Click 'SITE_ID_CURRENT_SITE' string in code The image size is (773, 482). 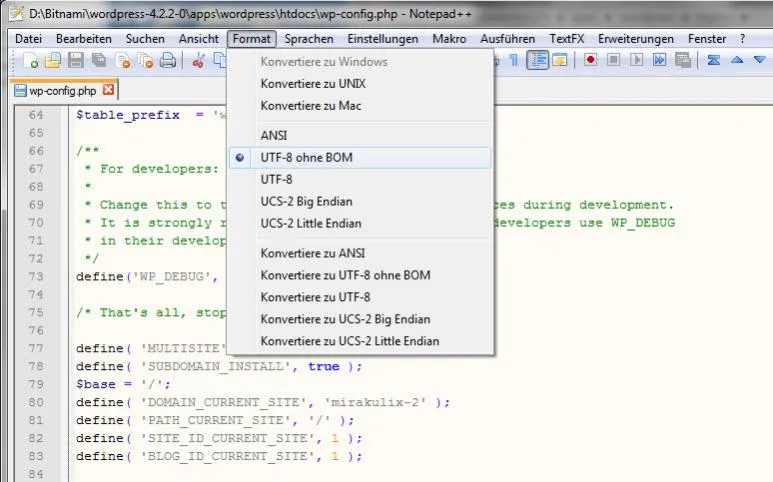click(x=227, y=438)
